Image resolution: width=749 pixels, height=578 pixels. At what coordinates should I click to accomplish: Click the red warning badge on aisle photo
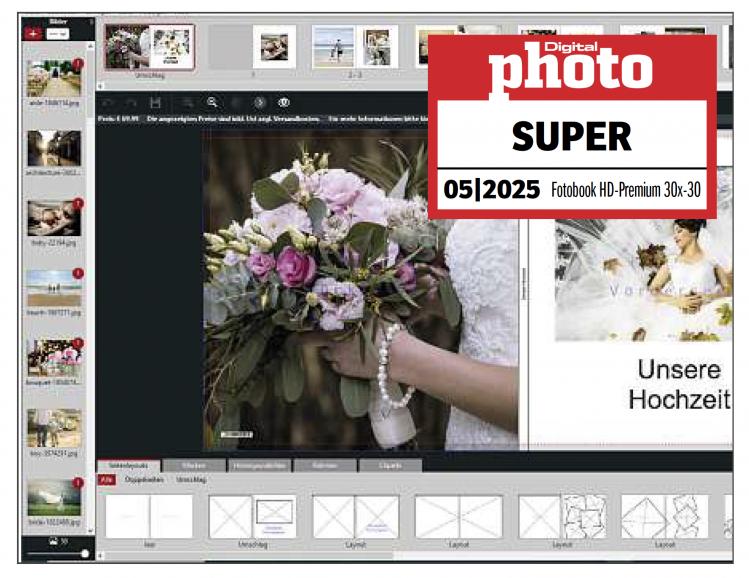tap(78, 64)
